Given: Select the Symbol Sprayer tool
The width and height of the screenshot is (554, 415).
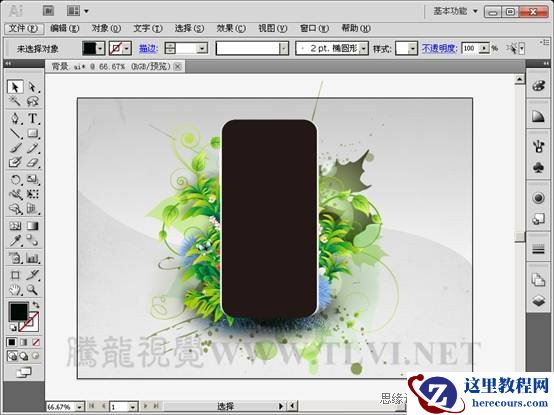Looking at the screenshot, I should tap(15, 258).
